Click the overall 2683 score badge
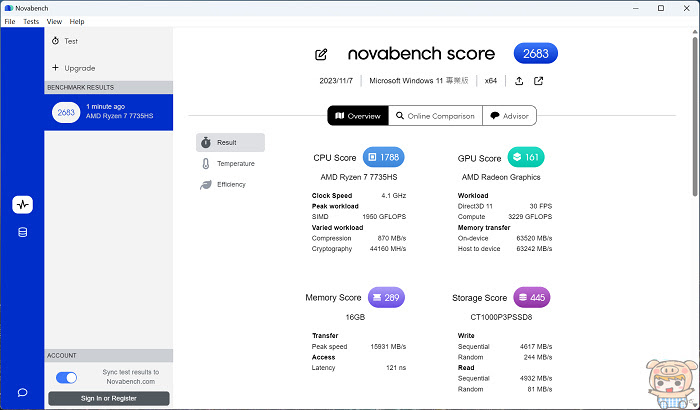The image size is (700, 410). point(536,54)
